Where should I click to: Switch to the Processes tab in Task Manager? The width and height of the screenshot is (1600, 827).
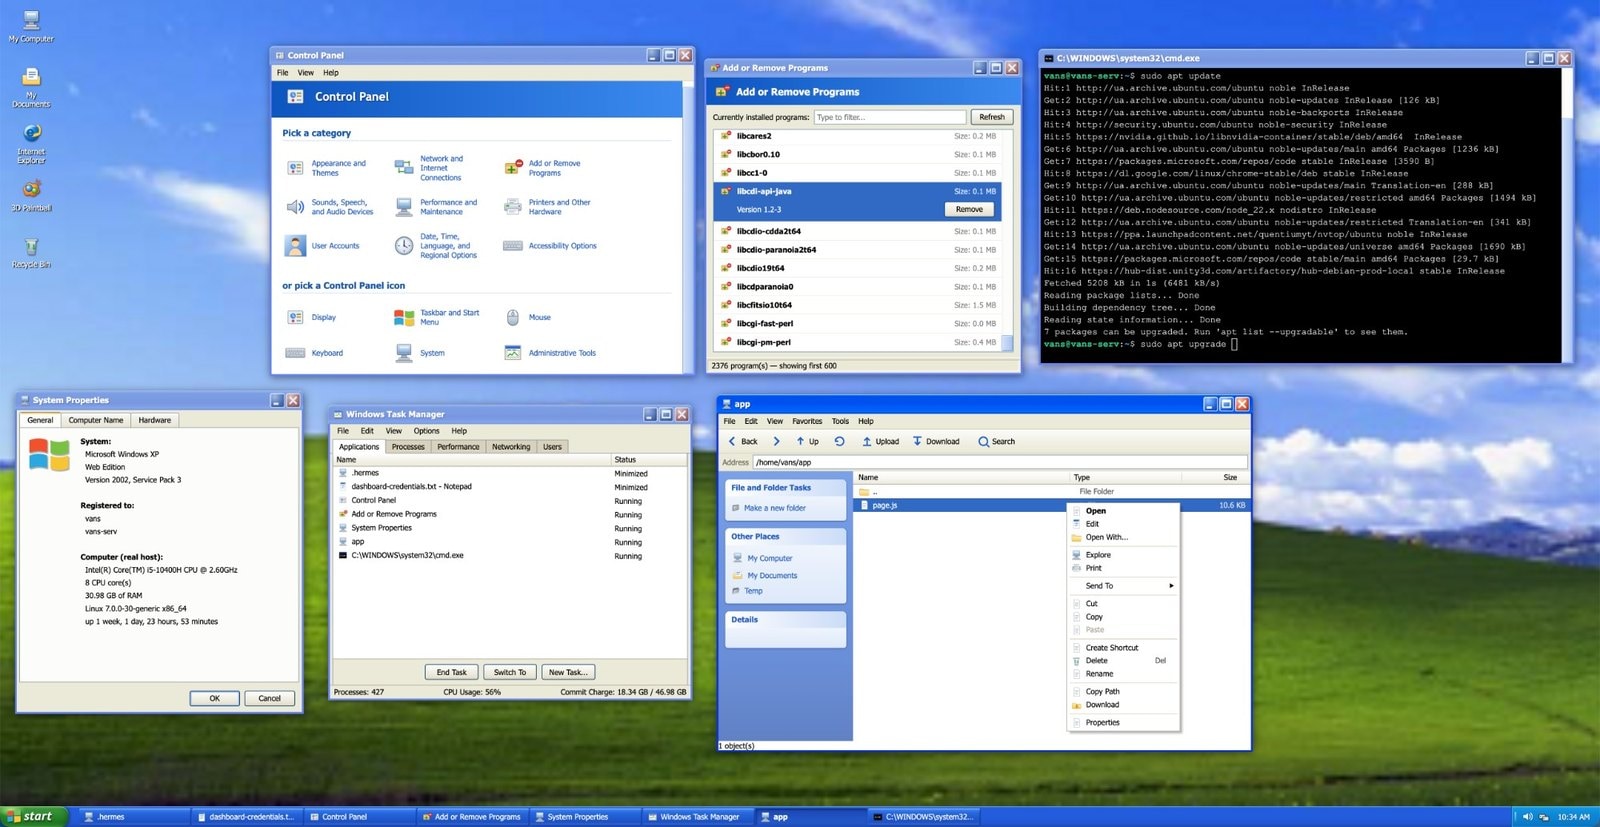pyautogui.click(x=408, y=447)
